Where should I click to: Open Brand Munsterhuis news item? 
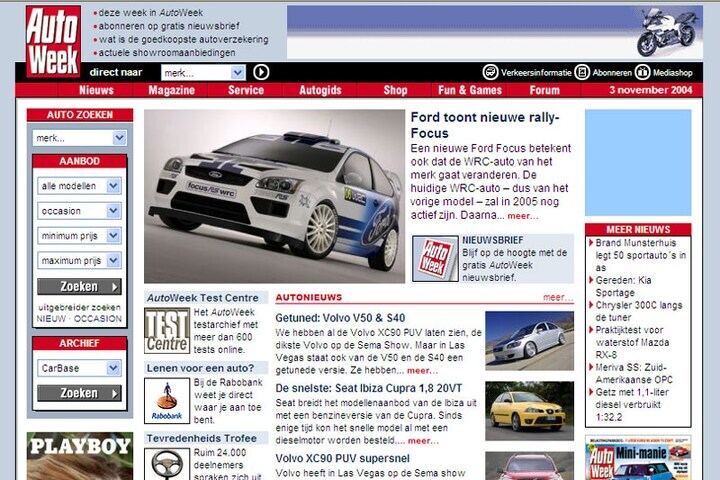click(x=640, y=255)
